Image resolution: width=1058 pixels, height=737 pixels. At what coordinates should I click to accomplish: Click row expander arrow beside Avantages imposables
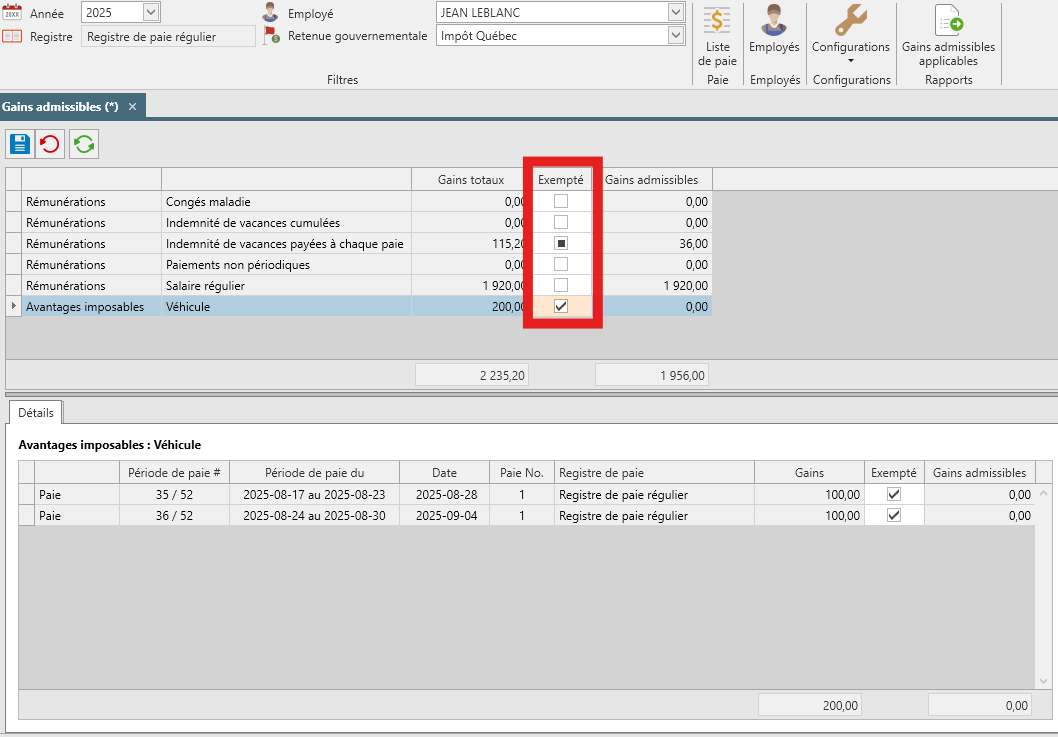click(x=13, y=306)
